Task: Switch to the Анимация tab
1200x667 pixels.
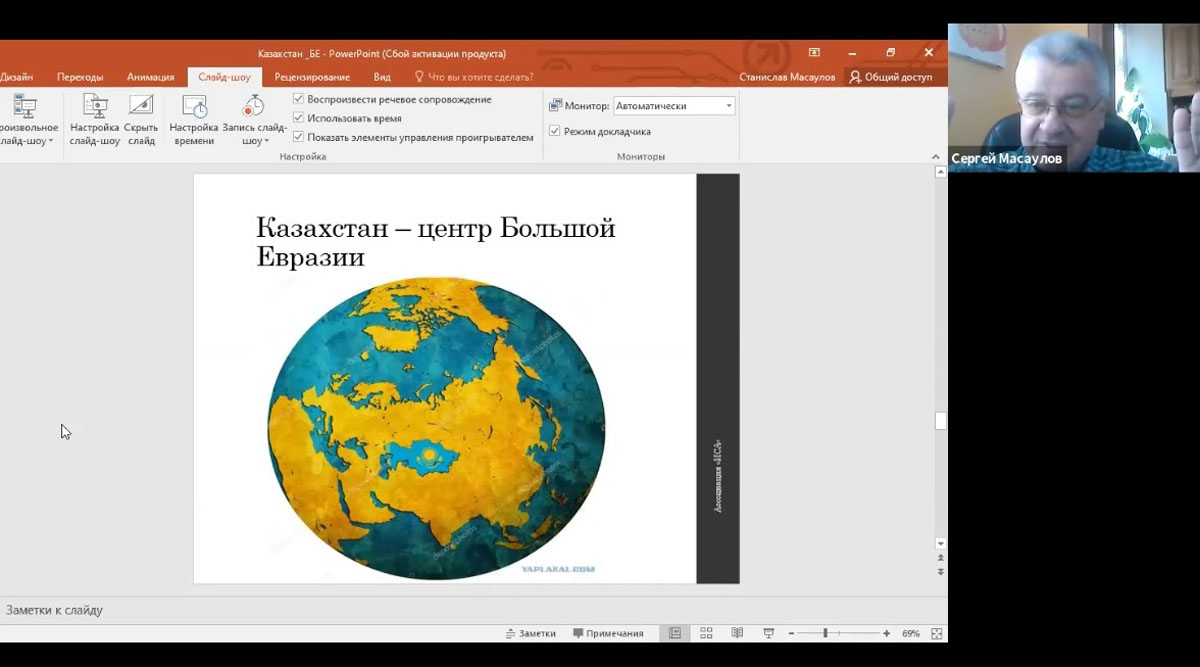Action: coord(150,77)
